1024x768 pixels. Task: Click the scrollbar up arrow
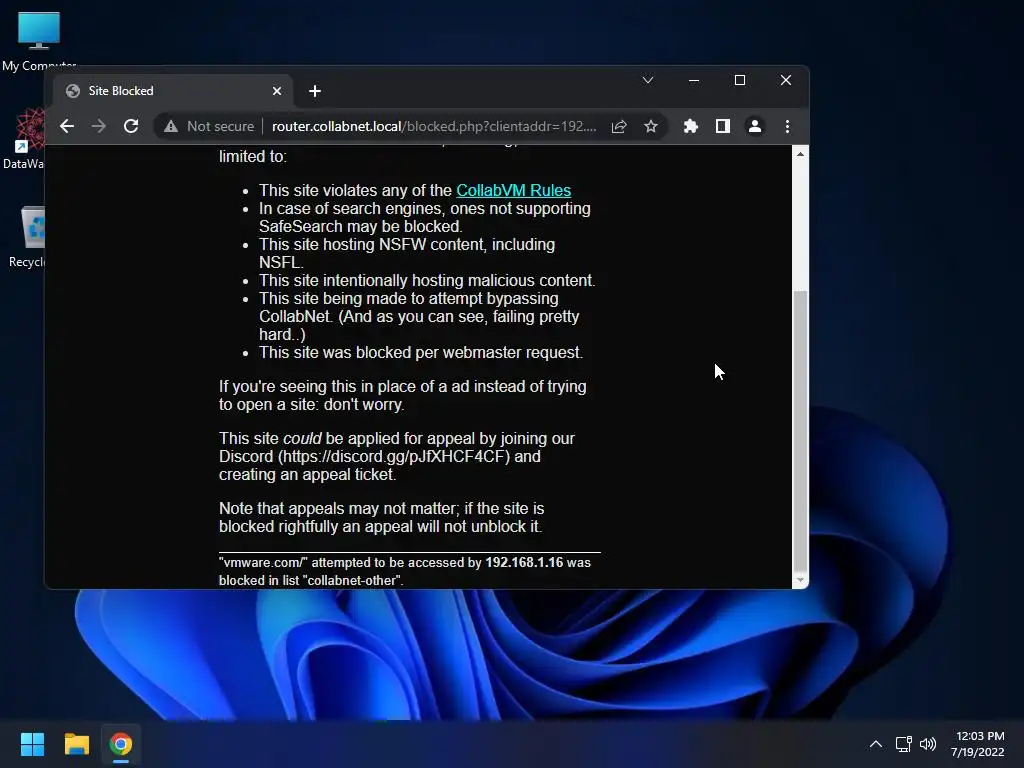800,154
